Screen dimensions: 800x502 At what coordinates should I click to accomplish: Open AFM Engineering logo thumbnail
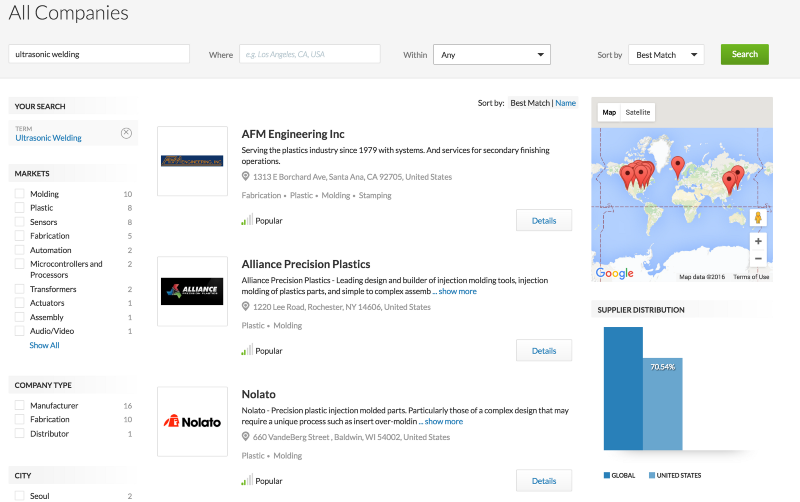coord(192,161)
